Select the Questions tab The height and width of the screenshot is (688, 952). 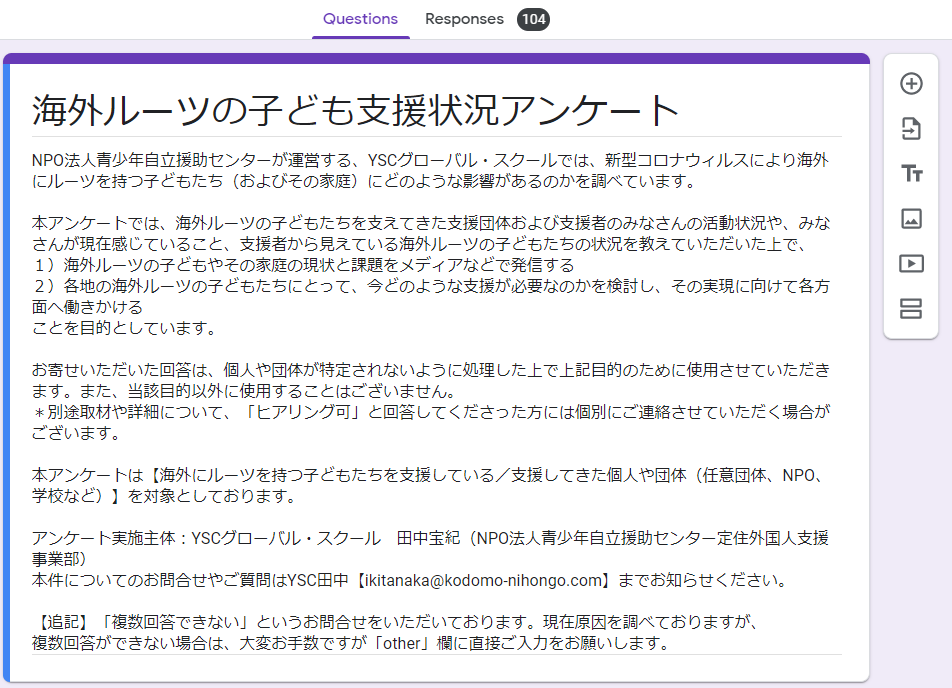tap(360, 18)
